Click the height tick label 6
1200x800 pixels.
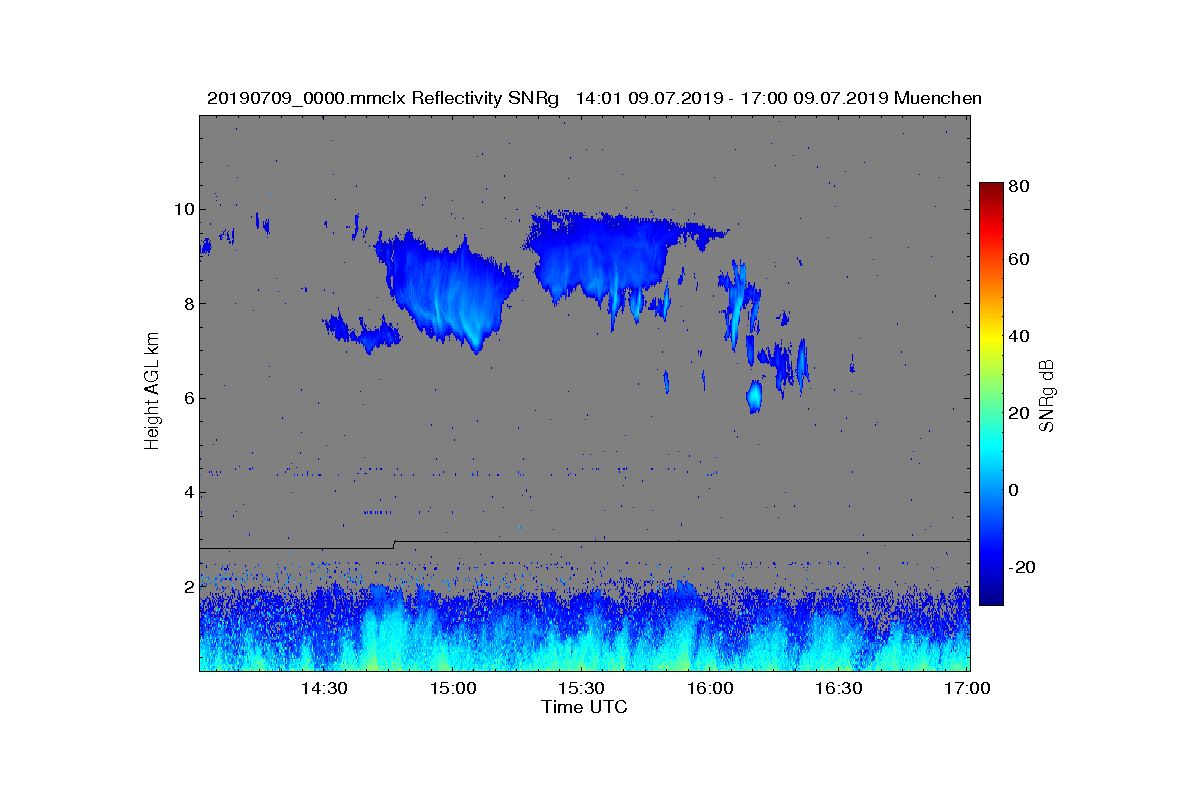coord(188,398)
